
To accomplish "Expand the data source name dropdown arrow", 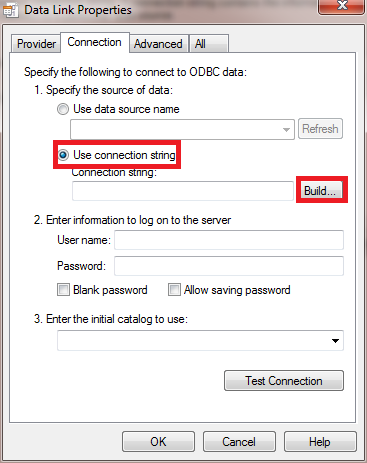I will coord(286,129).
